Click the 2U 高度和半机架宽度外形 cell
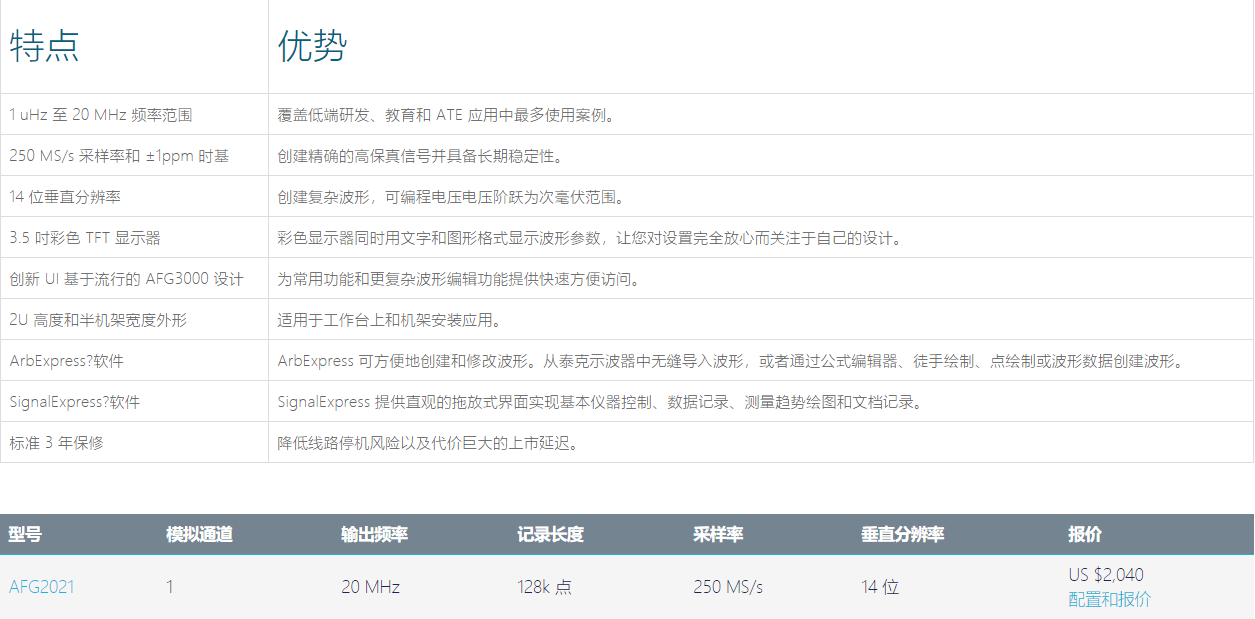The width and height of the screenshot is (1255, 619). [98, 320]
